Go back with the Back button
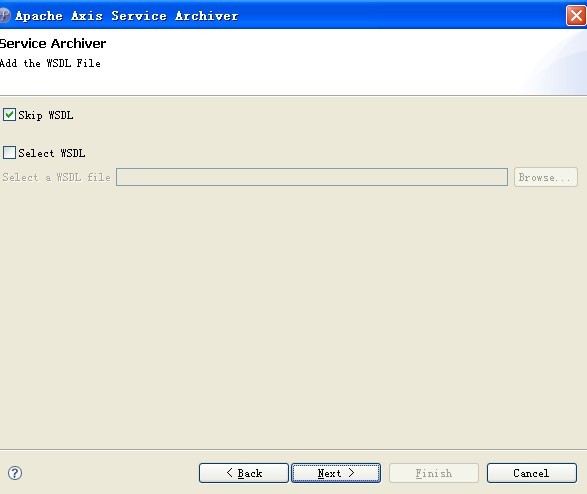This screenshot has width=587, height=494. [244, 473]
